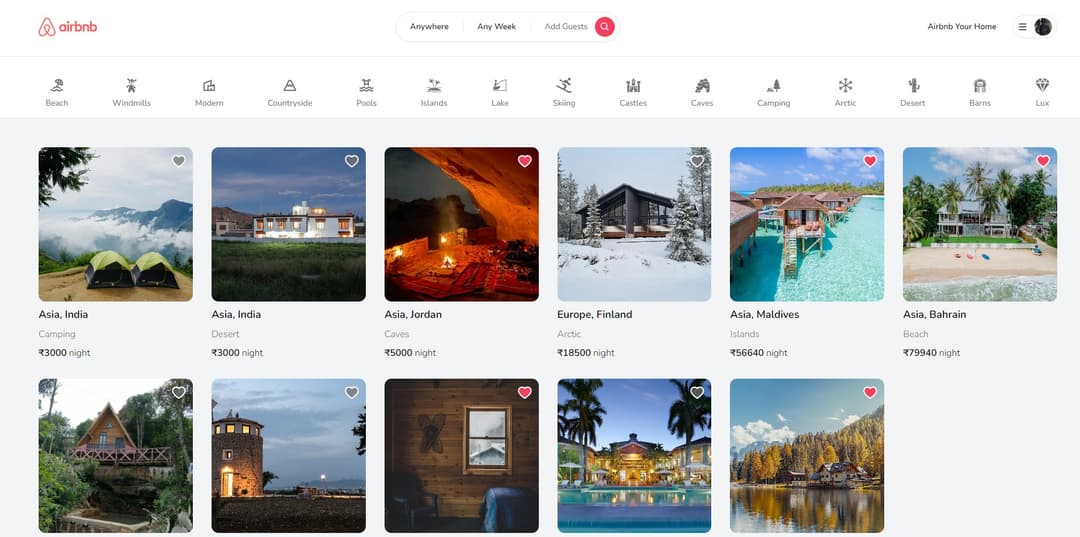Select the Islands category icon
The image size is (1080, 537).
point(434,85)
